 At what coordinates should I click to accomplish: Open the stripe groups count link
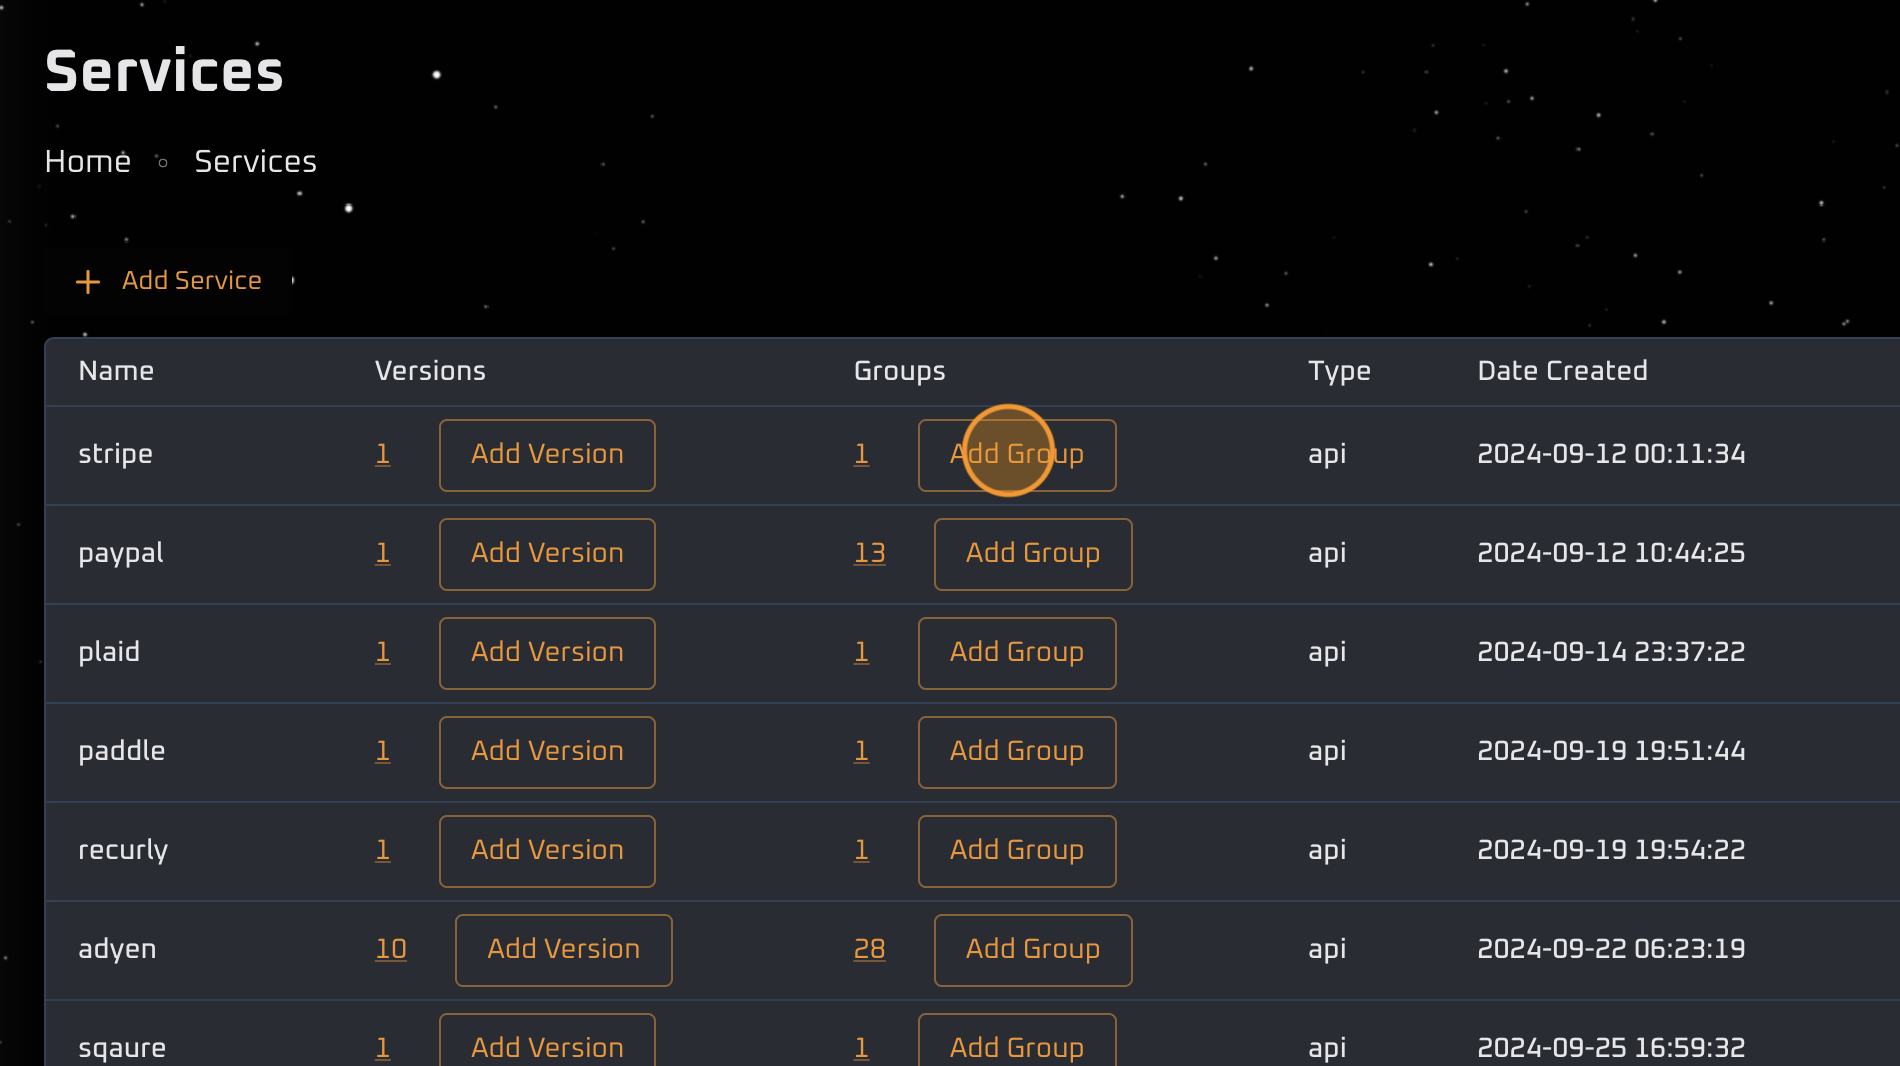pos(862,454)
